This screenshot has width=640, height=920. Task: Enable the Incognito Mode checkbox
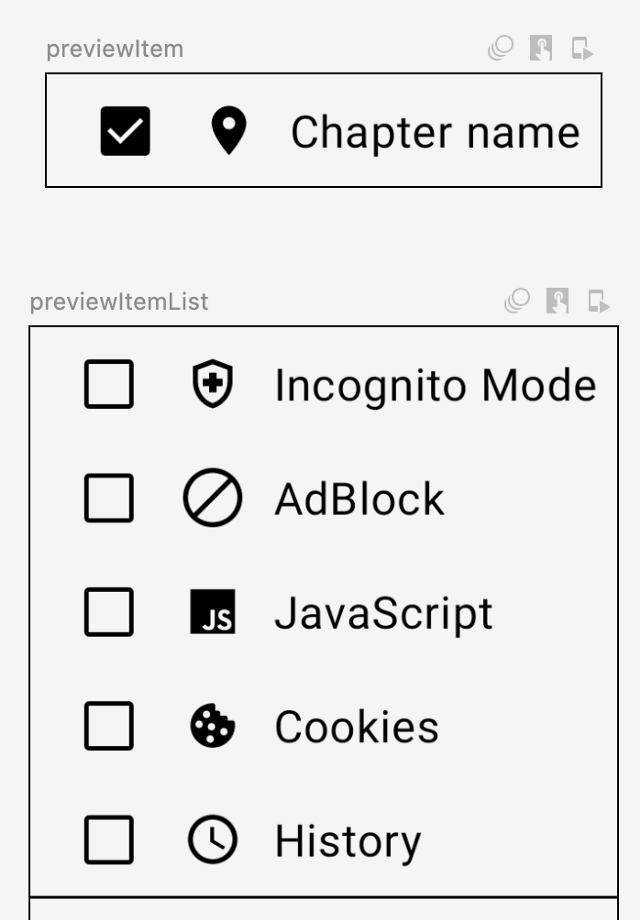109,385
